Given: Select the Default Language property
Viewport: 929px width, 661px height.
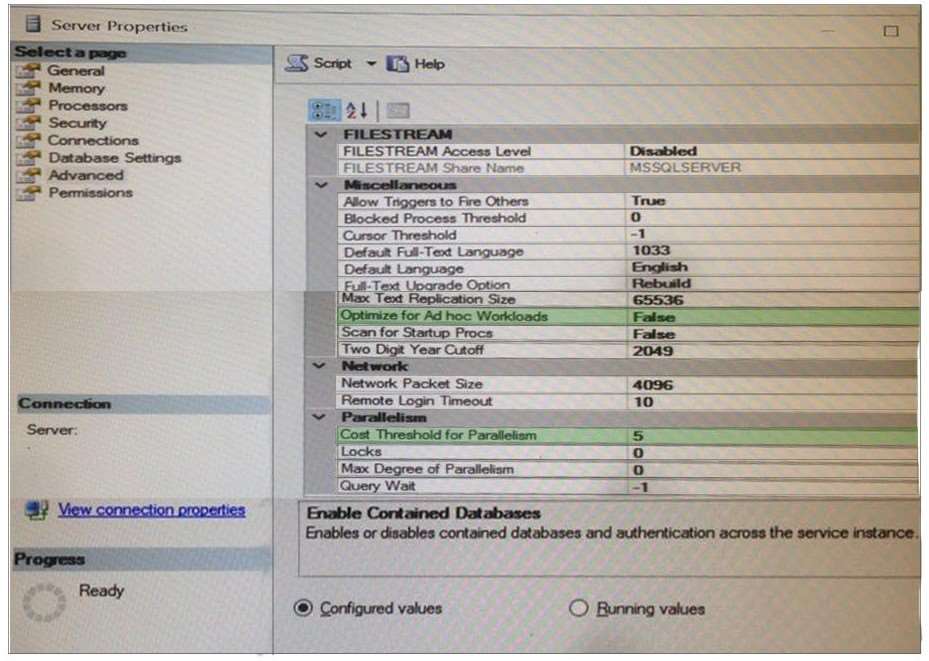Looking at the screenshot, I should click(629, 269).
